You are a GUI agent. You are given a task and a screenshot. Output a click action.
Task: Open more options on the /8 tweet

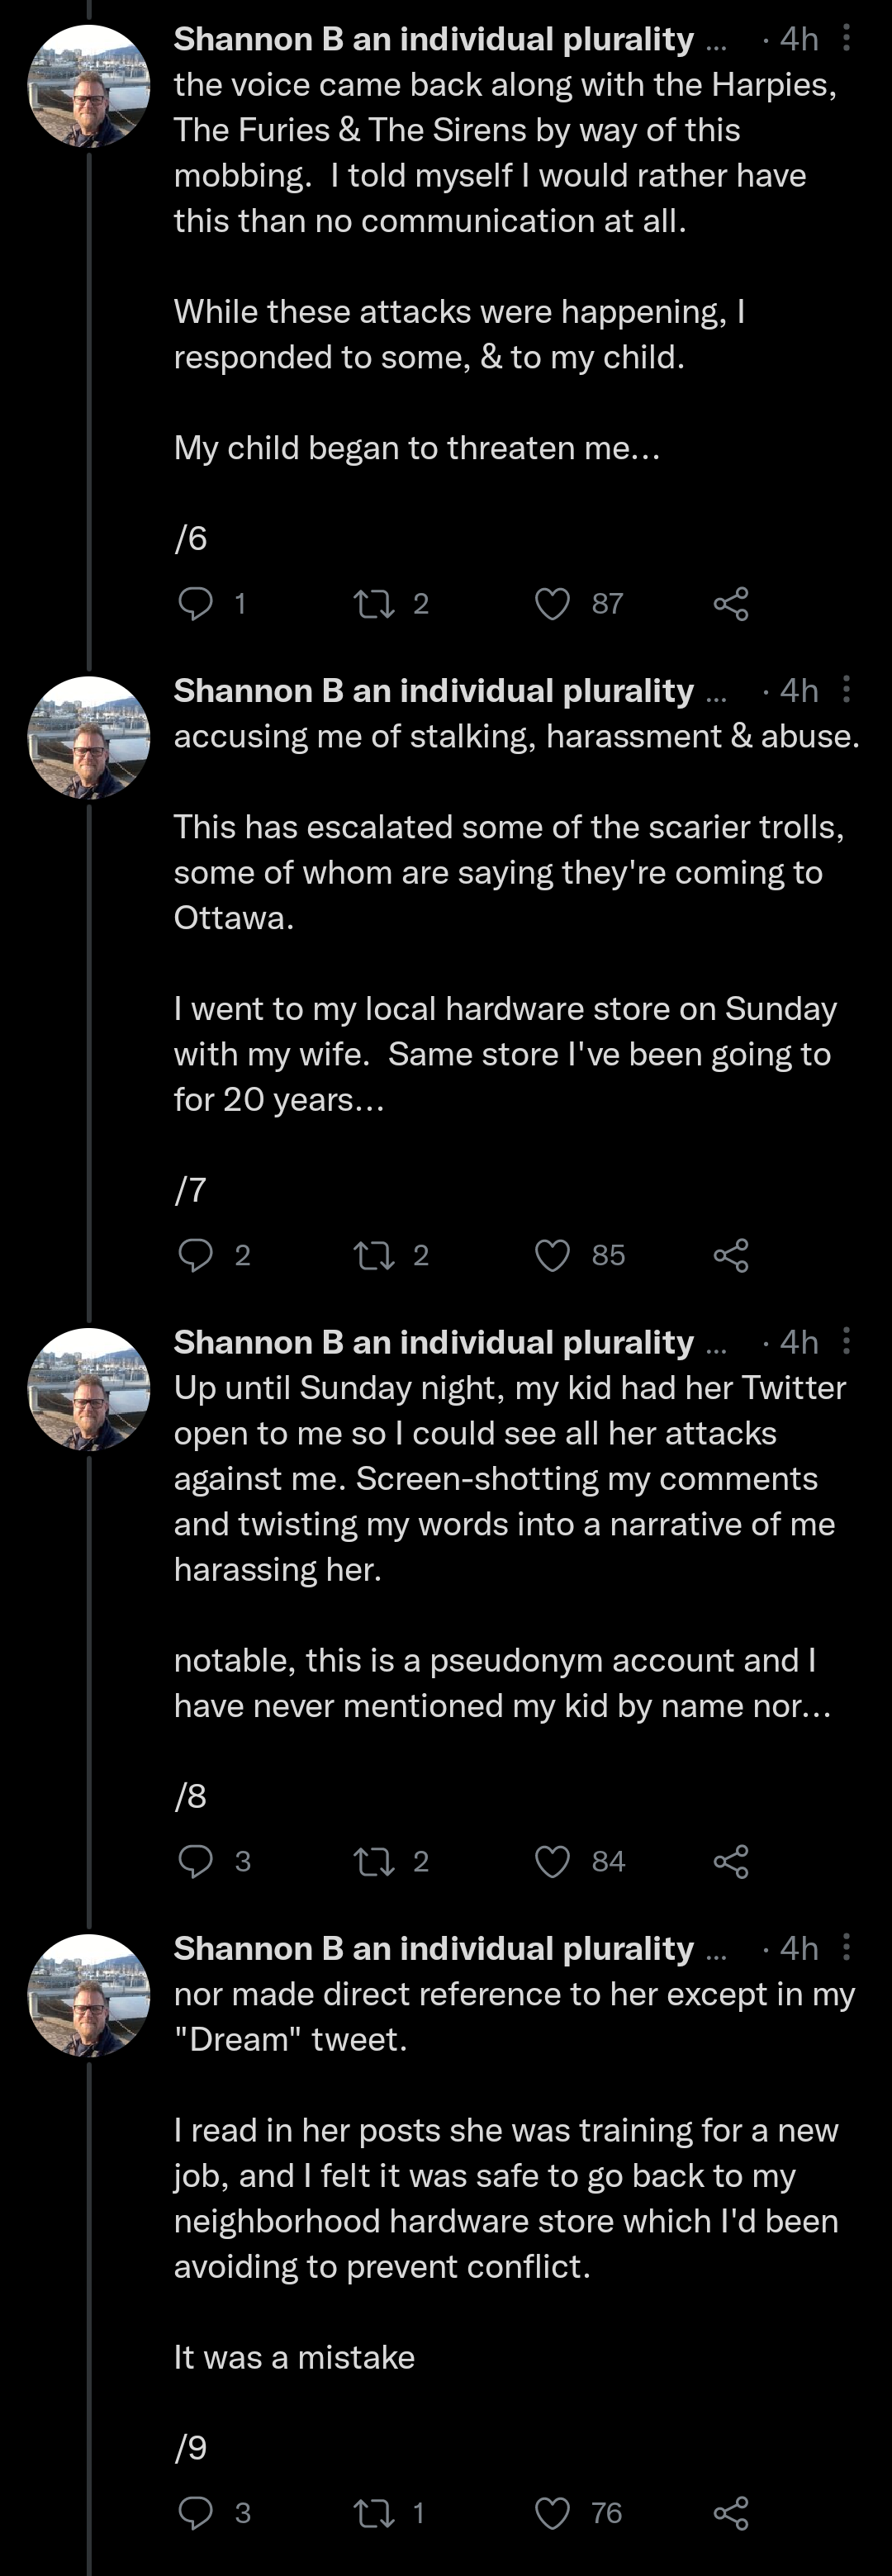847,1341
